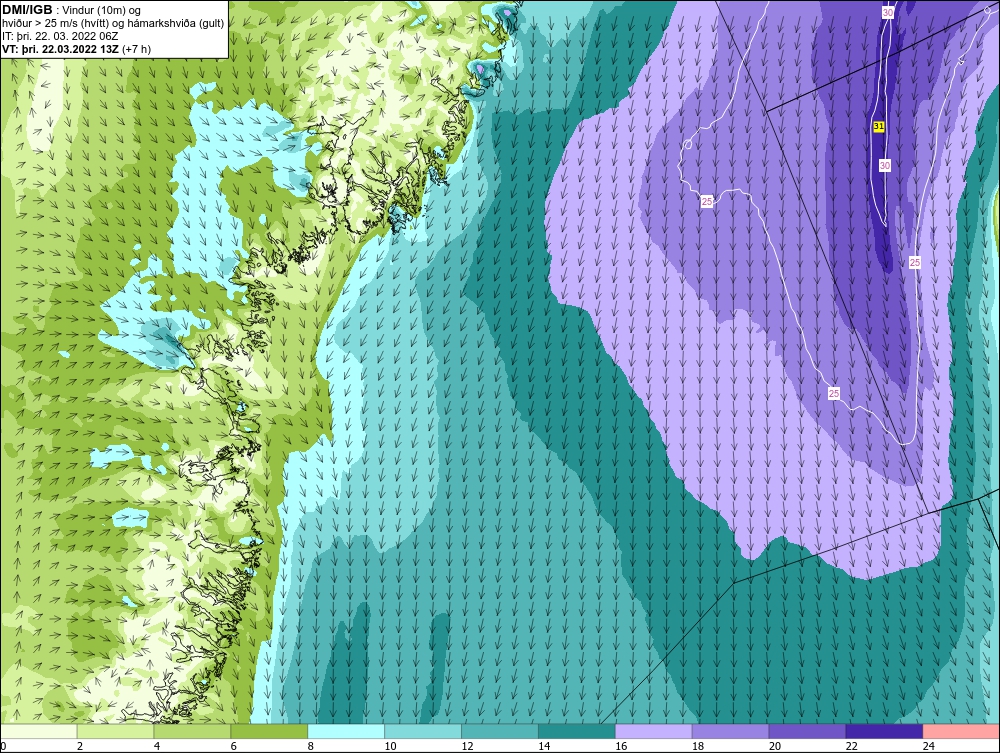Click the 16–18 m/s lavender legend swatch
Screen dimensions: 1000x753
[x=653, y=731]
